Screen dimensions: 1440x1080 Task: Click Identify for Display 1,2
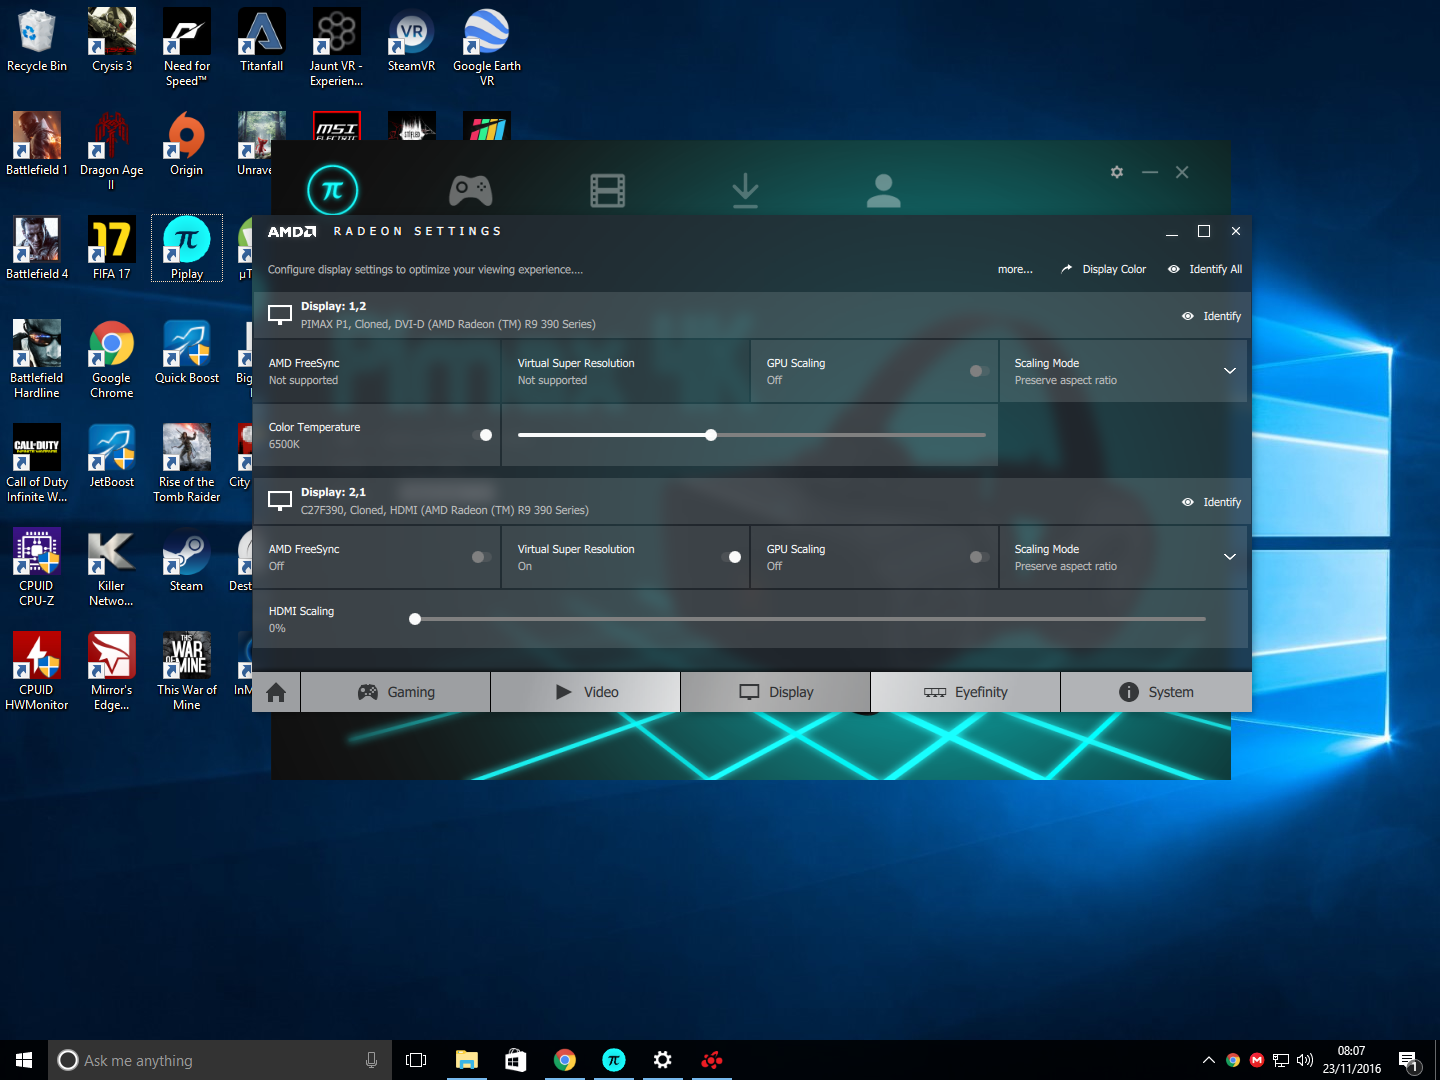[x=1212, y=316]
